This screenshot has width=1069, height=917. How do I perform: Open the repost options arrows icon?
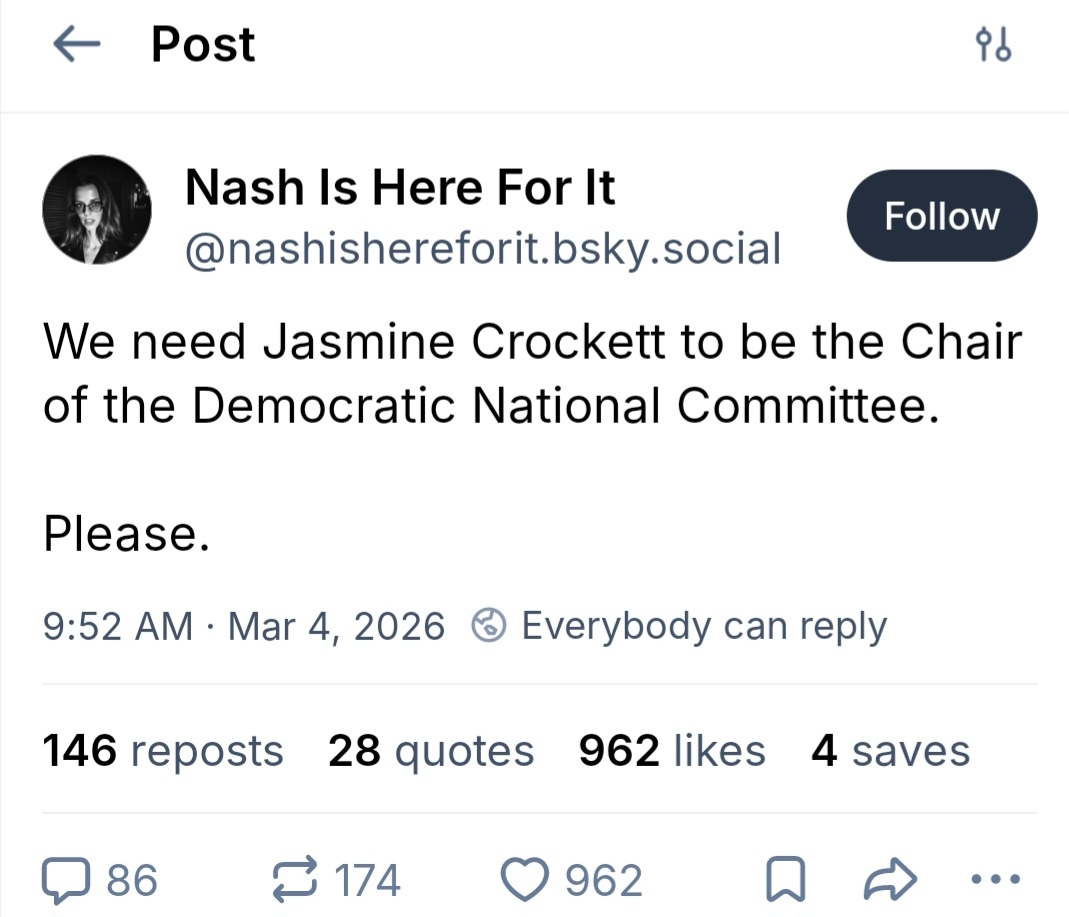tap(296, 880)
